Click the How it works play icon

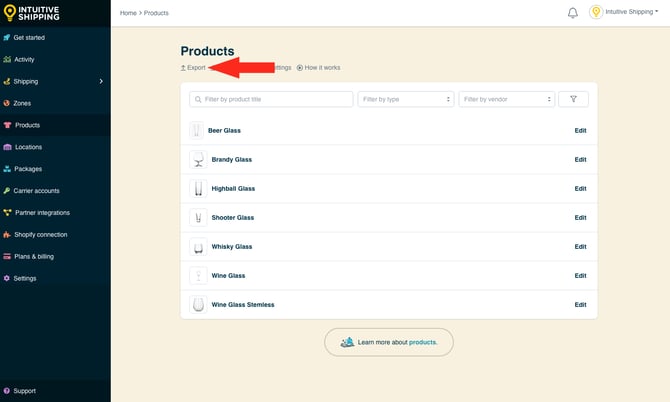[300, 67]
